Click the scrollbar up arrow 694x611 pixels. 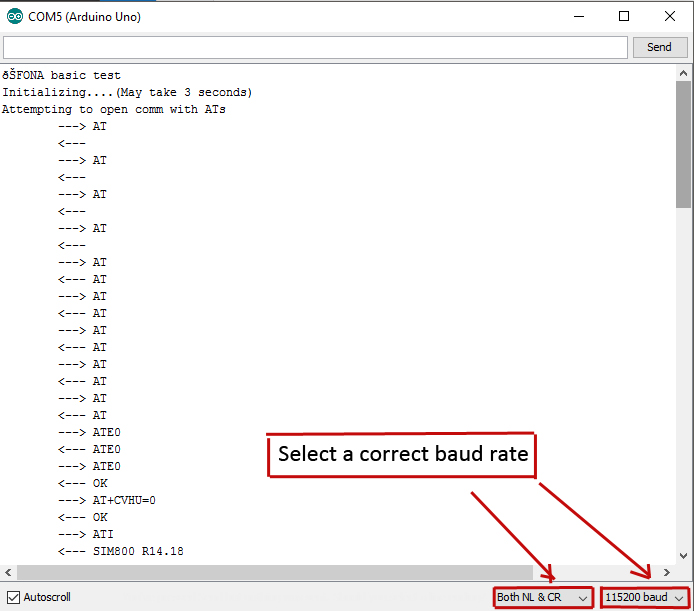[x=684, y=73]
